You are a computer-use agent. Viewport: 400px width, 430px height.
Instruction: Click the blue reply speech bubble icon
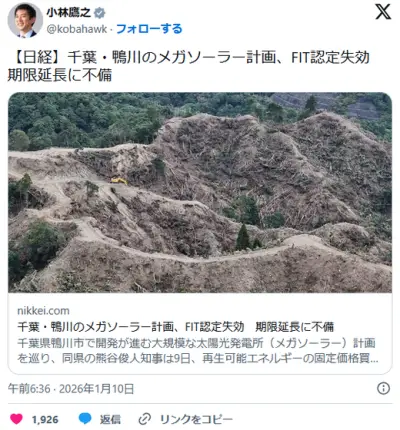click(x=85, y=419)
